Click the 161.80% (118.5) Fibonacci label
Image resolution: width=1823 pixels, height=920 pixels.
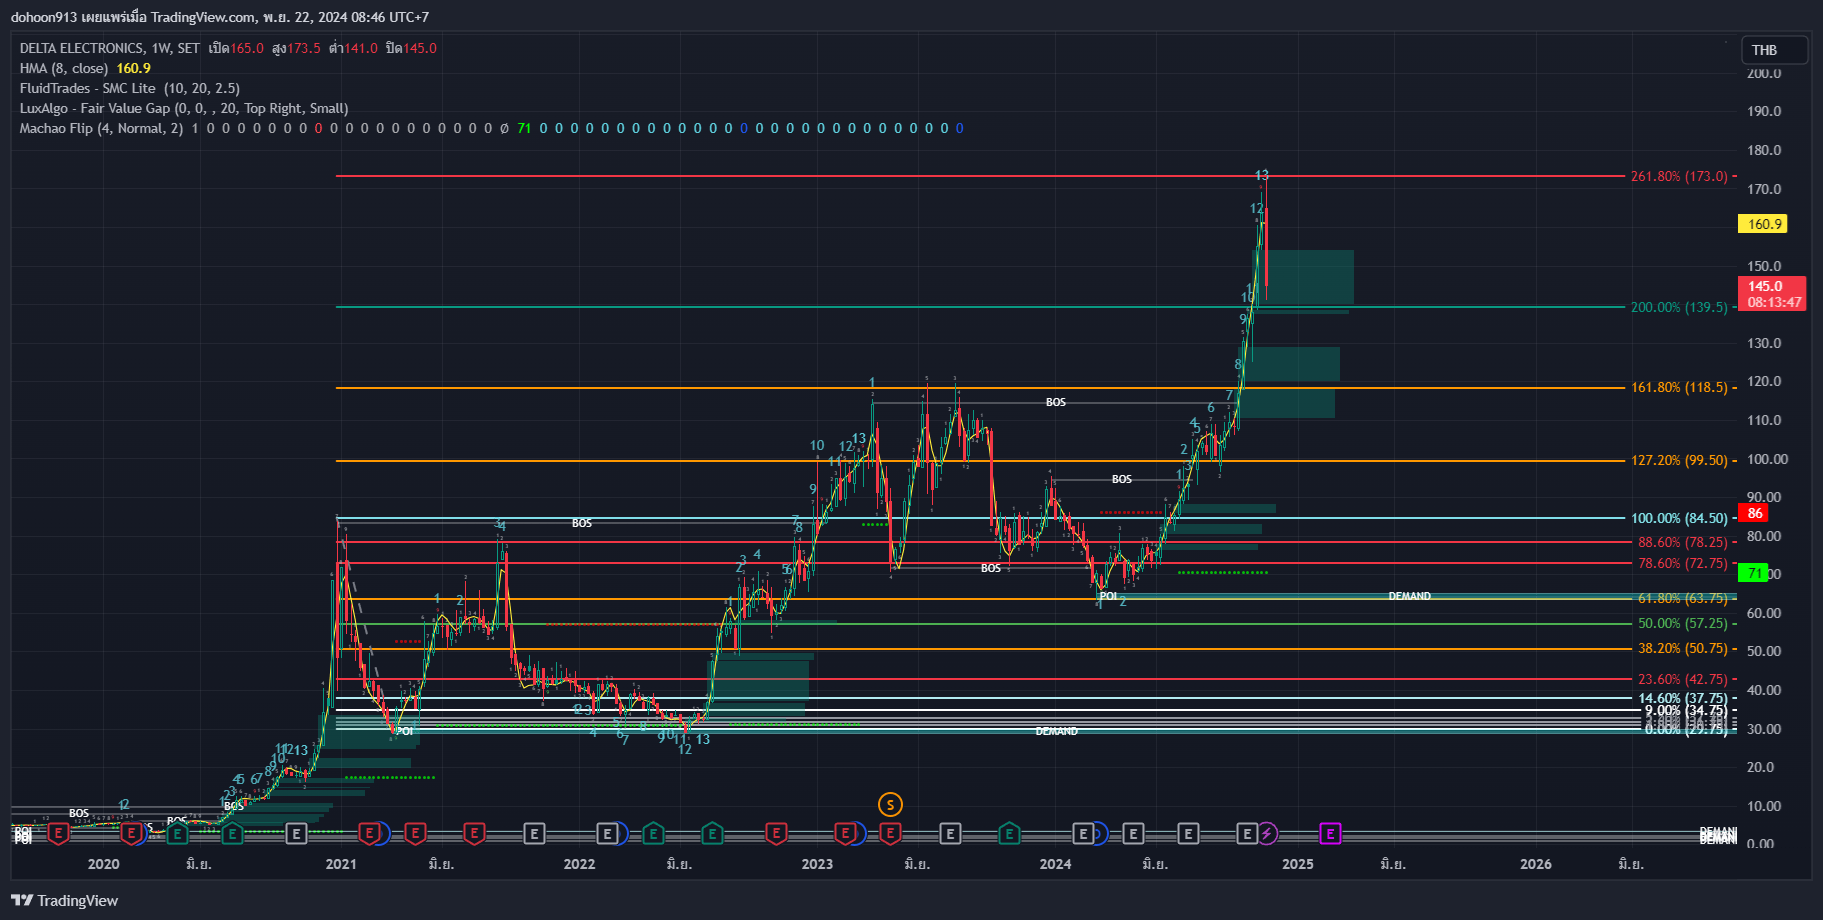click(1679, 387)
